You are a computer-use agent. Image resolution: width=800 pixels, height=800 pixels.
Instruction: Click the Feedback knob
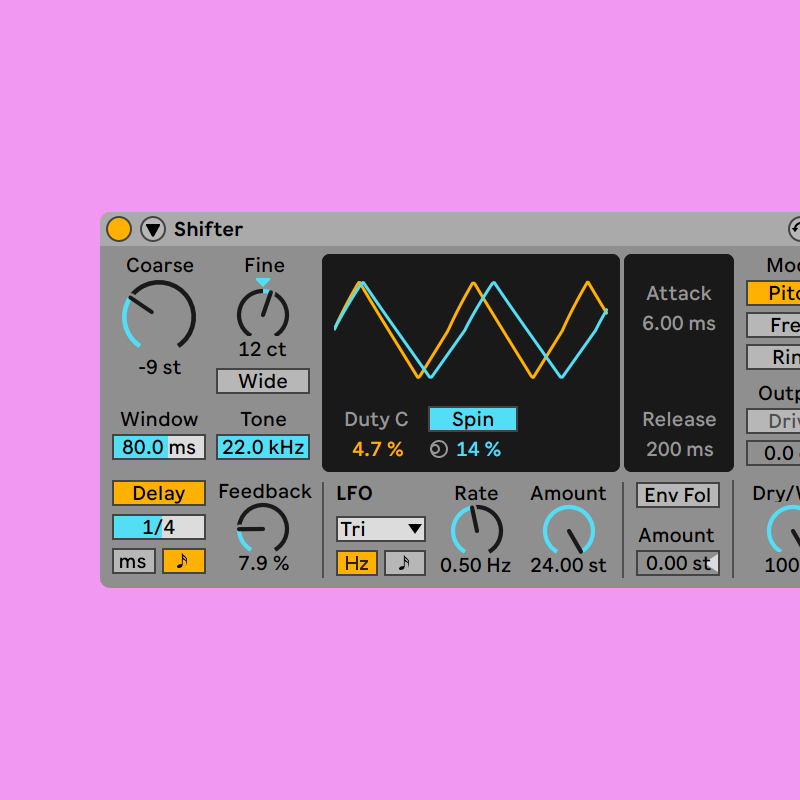tap(263, 528)
